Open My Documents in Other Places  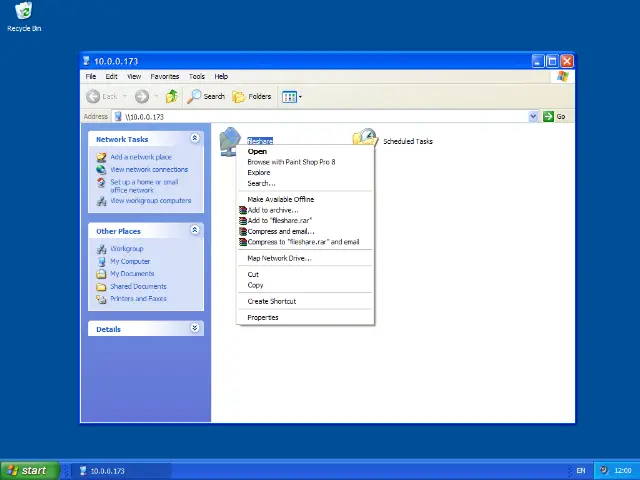click(x=132, y=273)
